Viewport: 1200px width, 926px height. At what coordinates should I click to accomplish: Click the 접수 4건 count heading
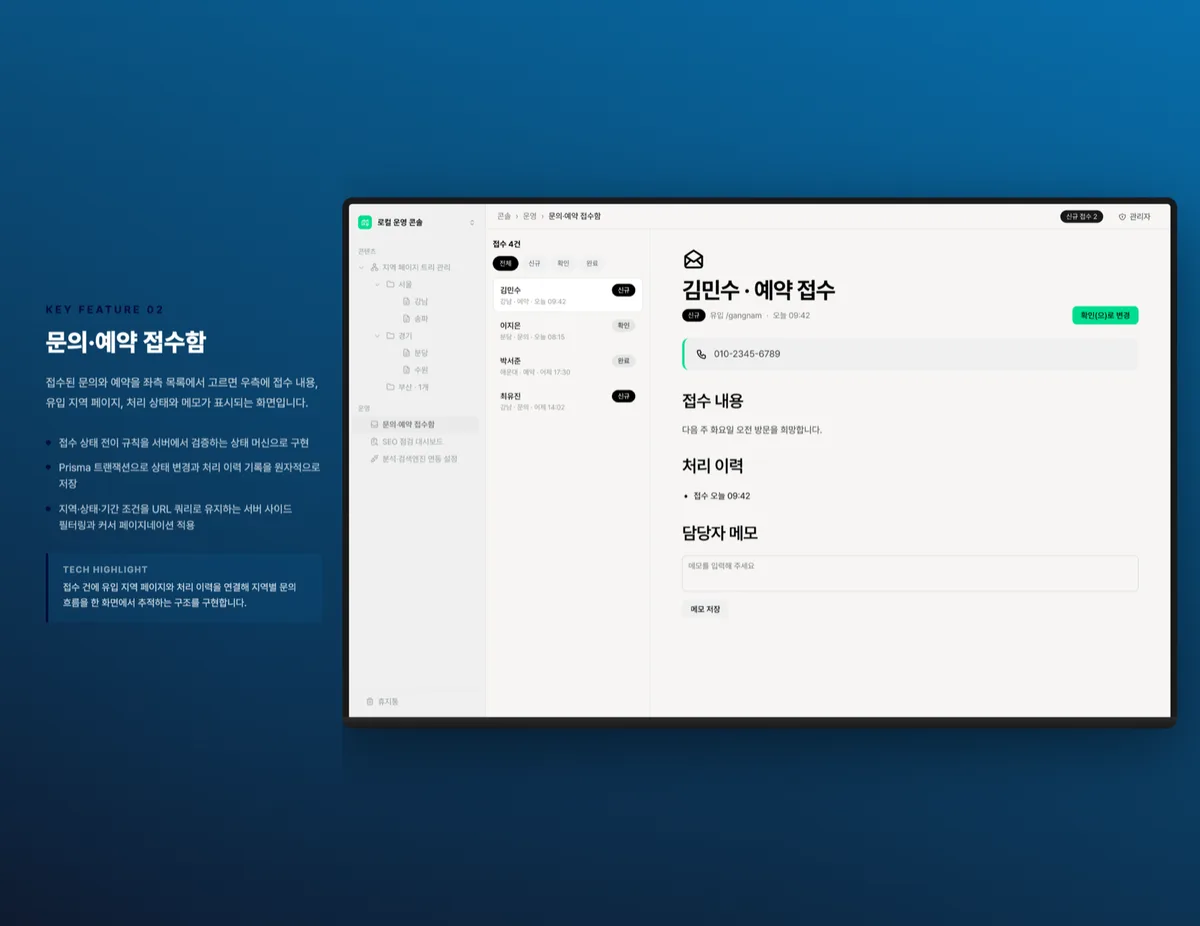point(507,244)
